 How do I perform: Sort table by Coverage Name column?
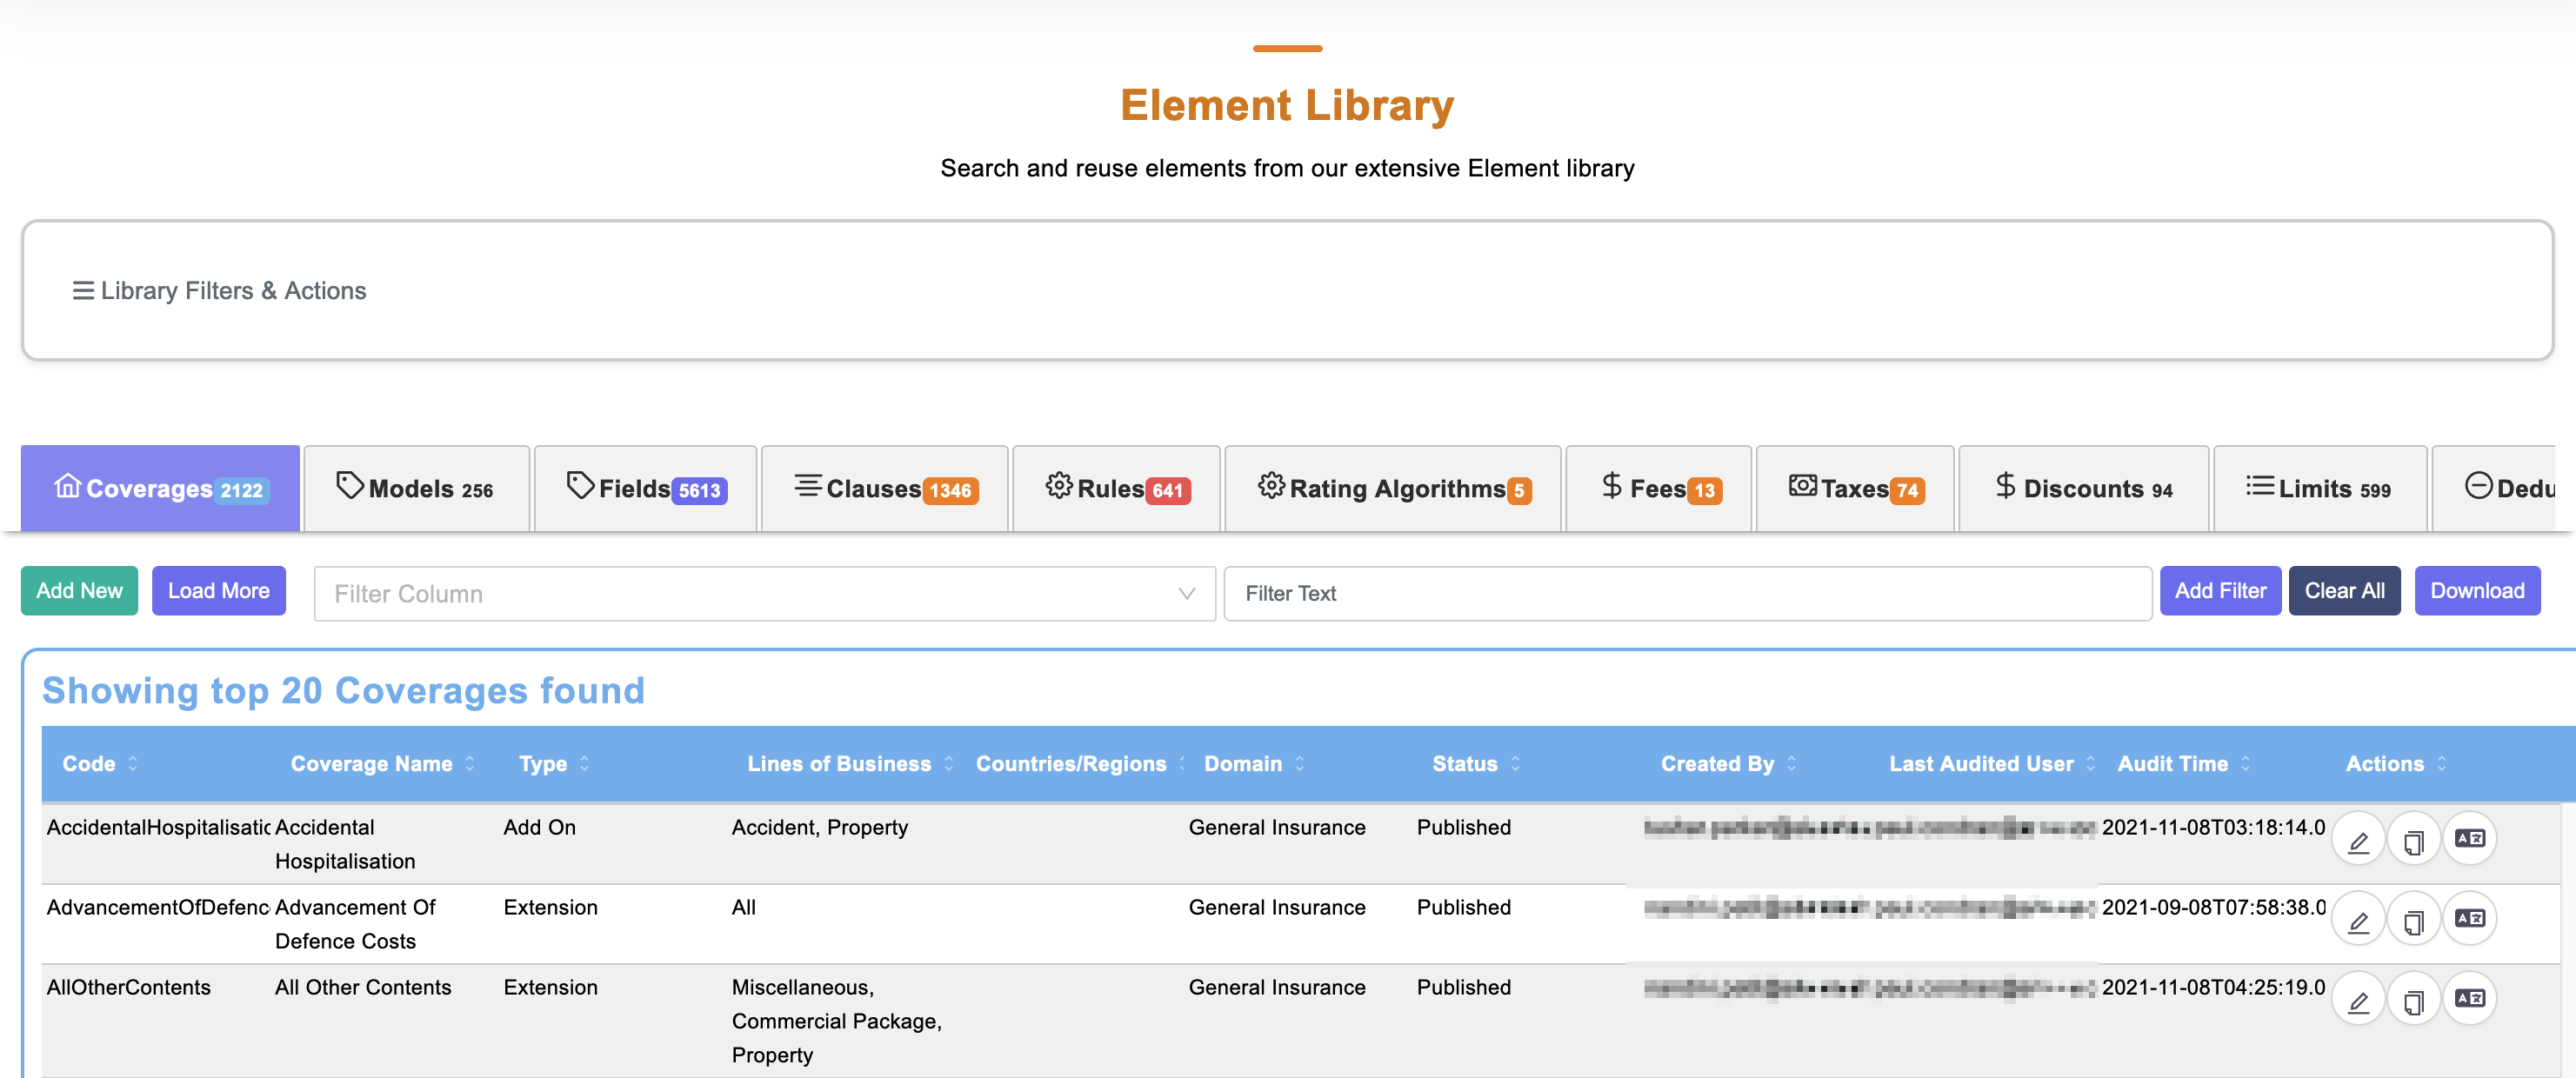click(x=469, y=764)
